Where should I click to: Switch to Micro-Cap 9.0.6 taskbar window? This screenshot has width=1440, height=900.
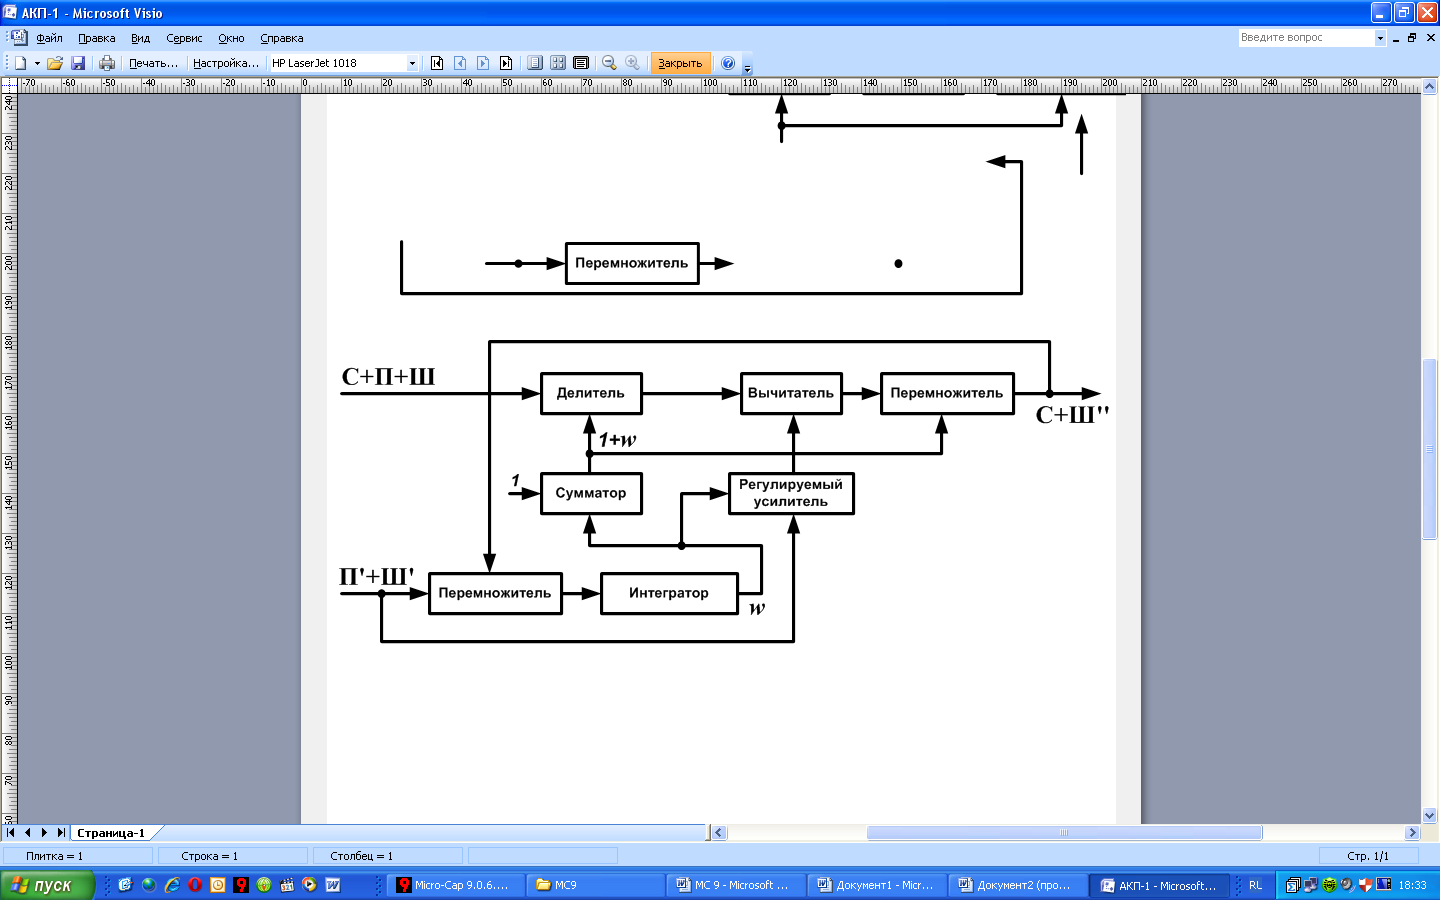[x=453, y=885]
